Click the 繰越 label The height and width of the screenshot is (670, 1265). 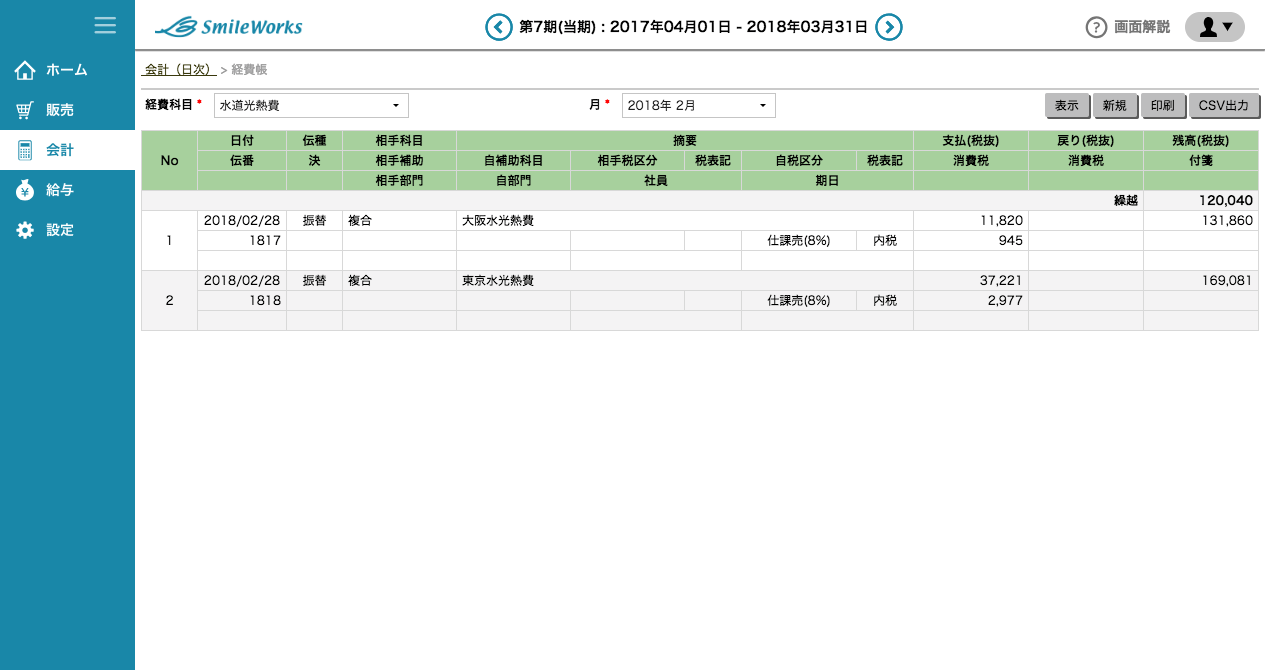click(1126, 201)
